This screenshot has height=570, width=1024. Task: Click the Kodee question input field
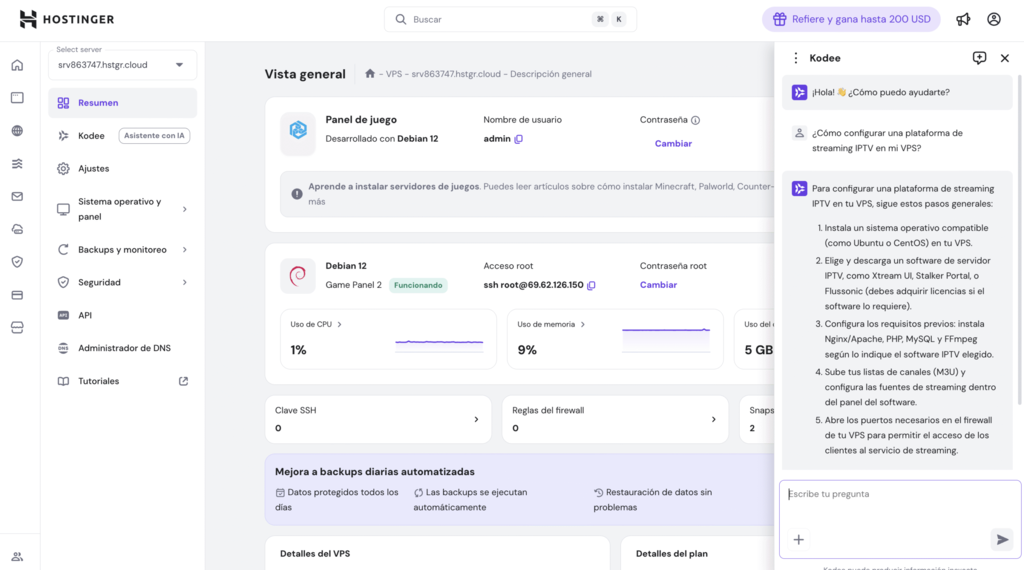coord(898,495)
